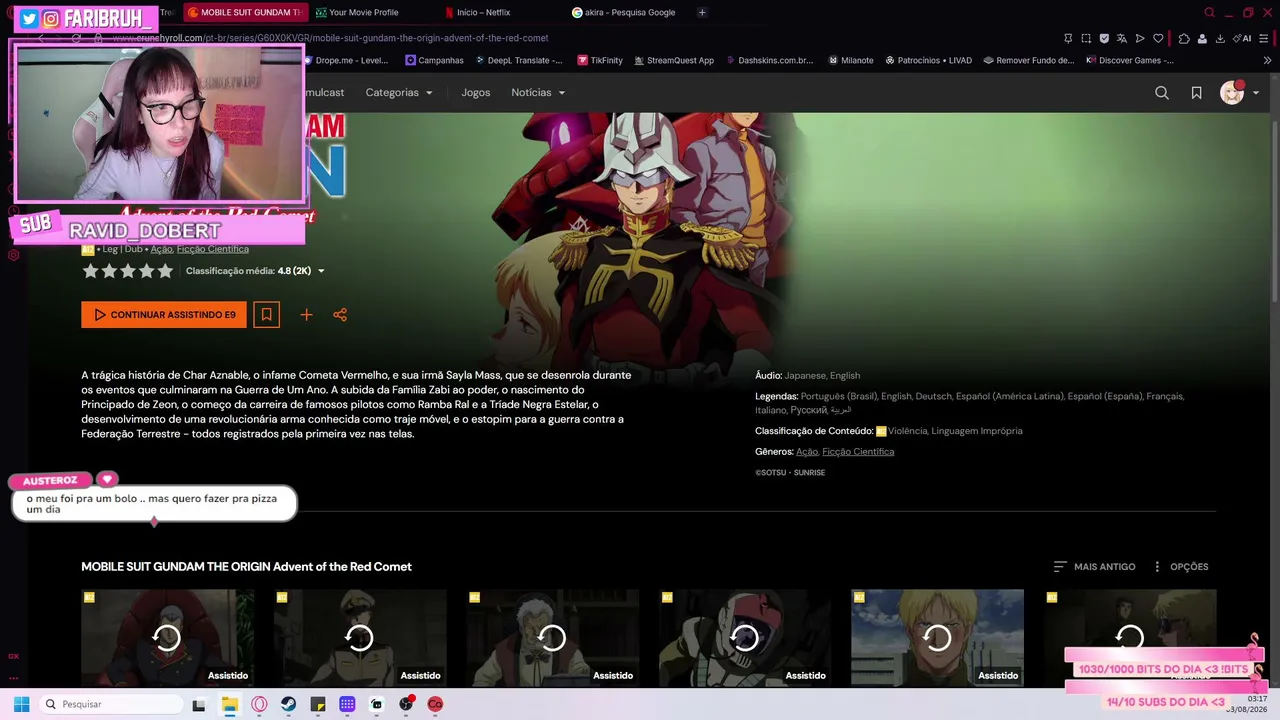Take a snapshot with the browser capture icon
The width and height of the screenshot is (1280, 720).
pos(1086,38)
